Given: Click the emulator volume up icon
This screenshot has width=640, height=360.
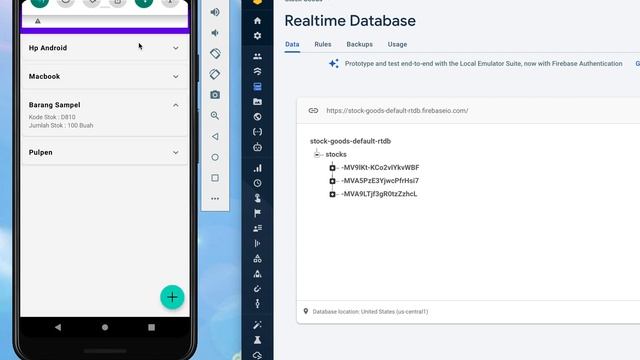Looking at the screenshot, I should point(215,12).
